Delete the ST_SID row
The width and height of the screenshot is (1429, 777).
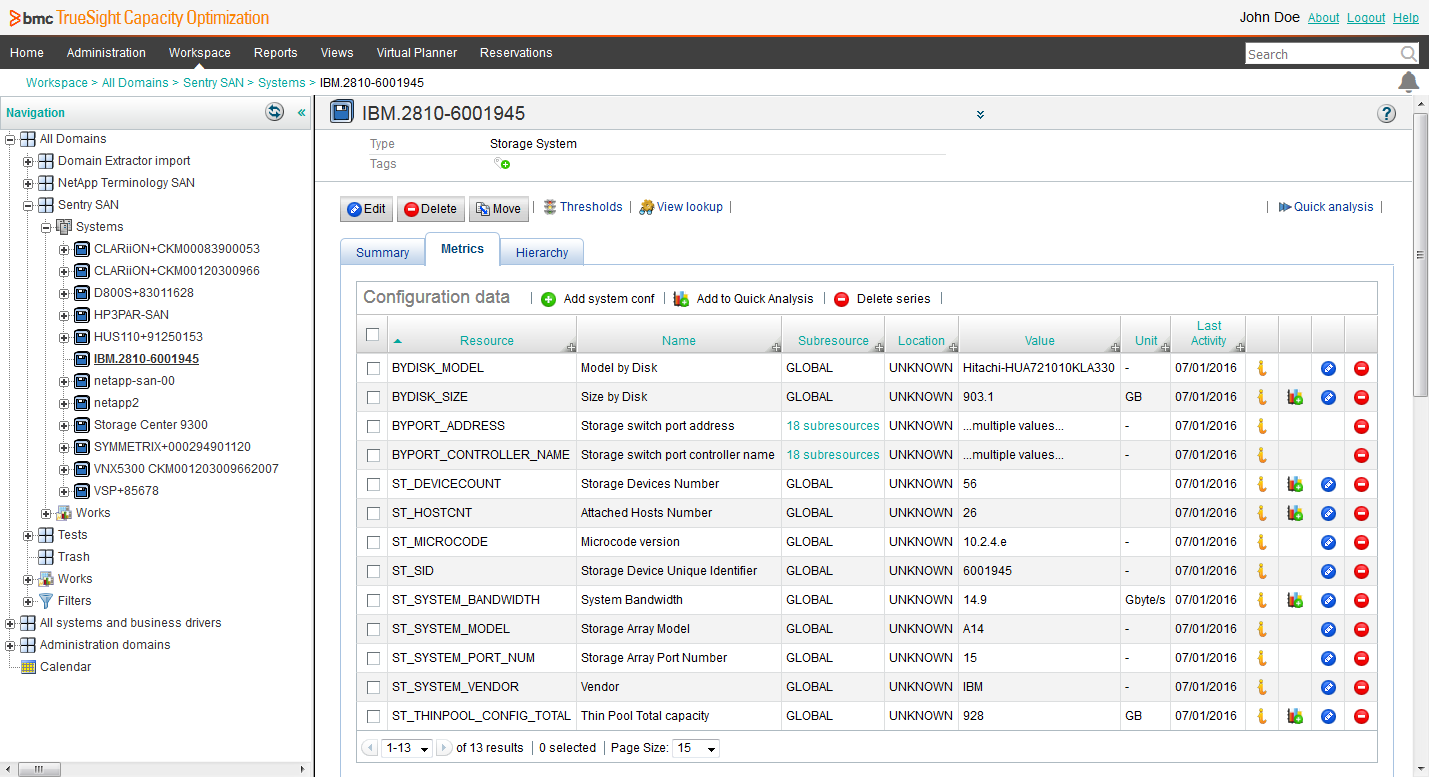point(1361,571)
